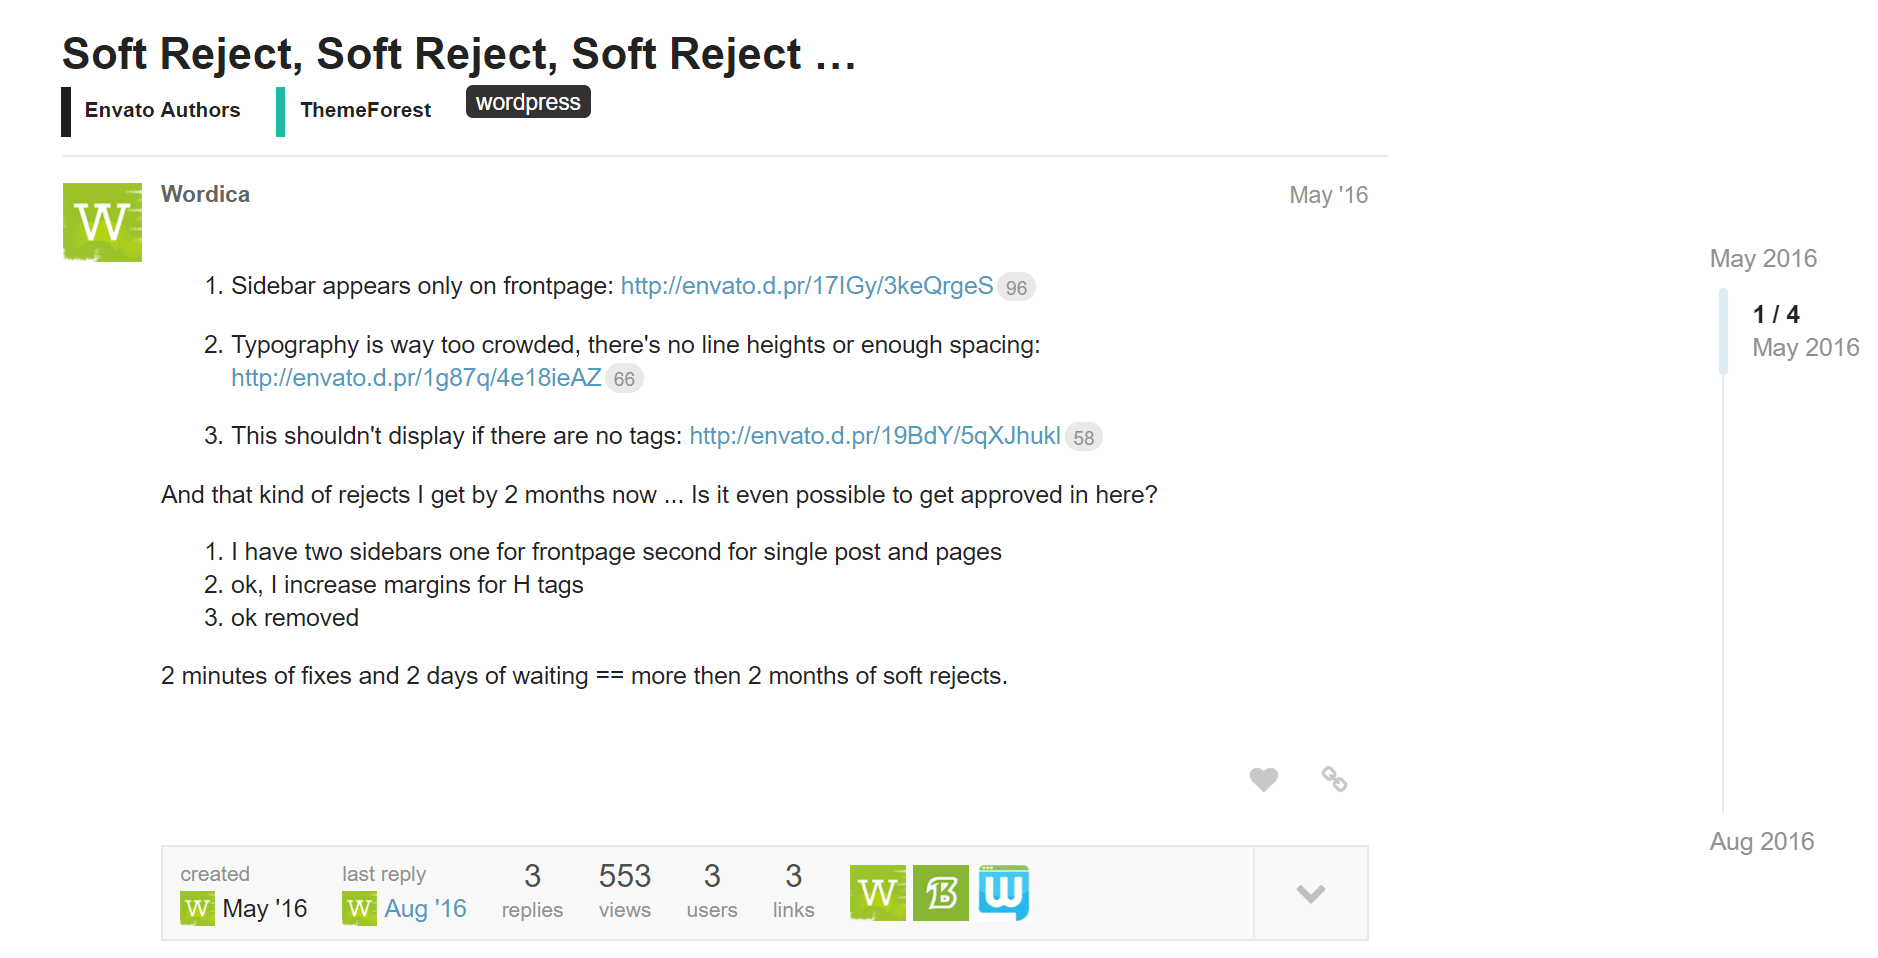
Task: Open the typography crowded envato.d.pr link
Action: point(416,378)
